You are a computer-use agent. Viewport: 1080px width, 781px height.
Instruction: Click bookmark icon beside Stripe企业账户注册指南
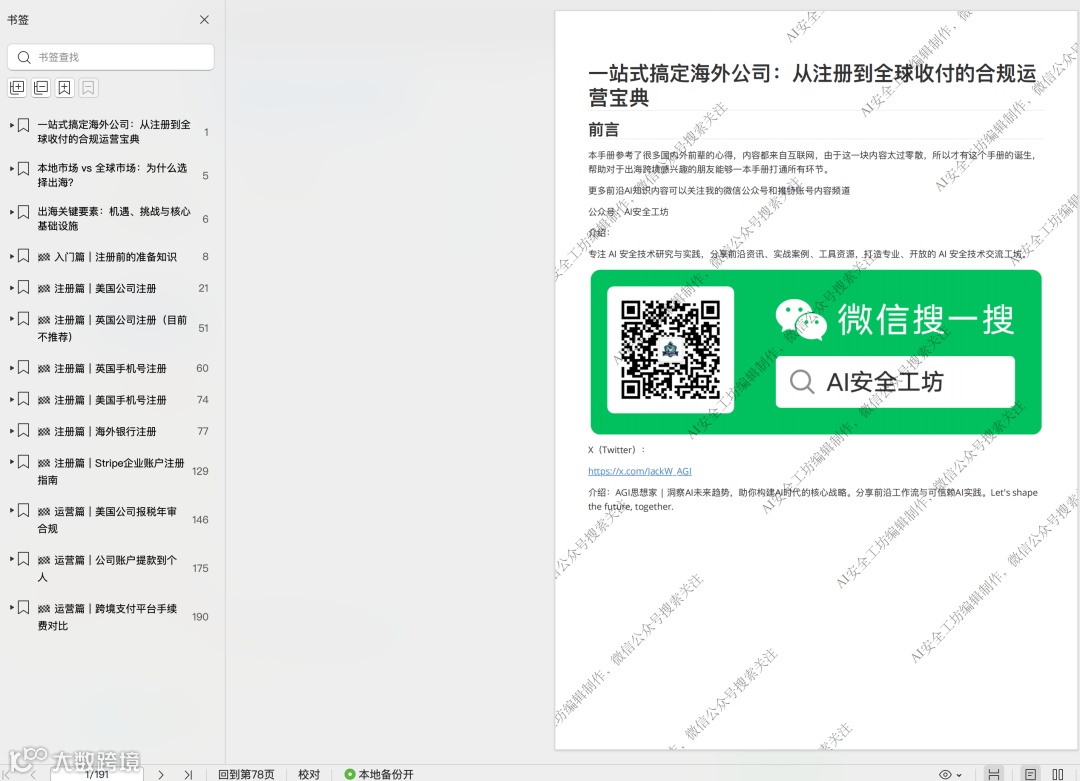(23, 462)
